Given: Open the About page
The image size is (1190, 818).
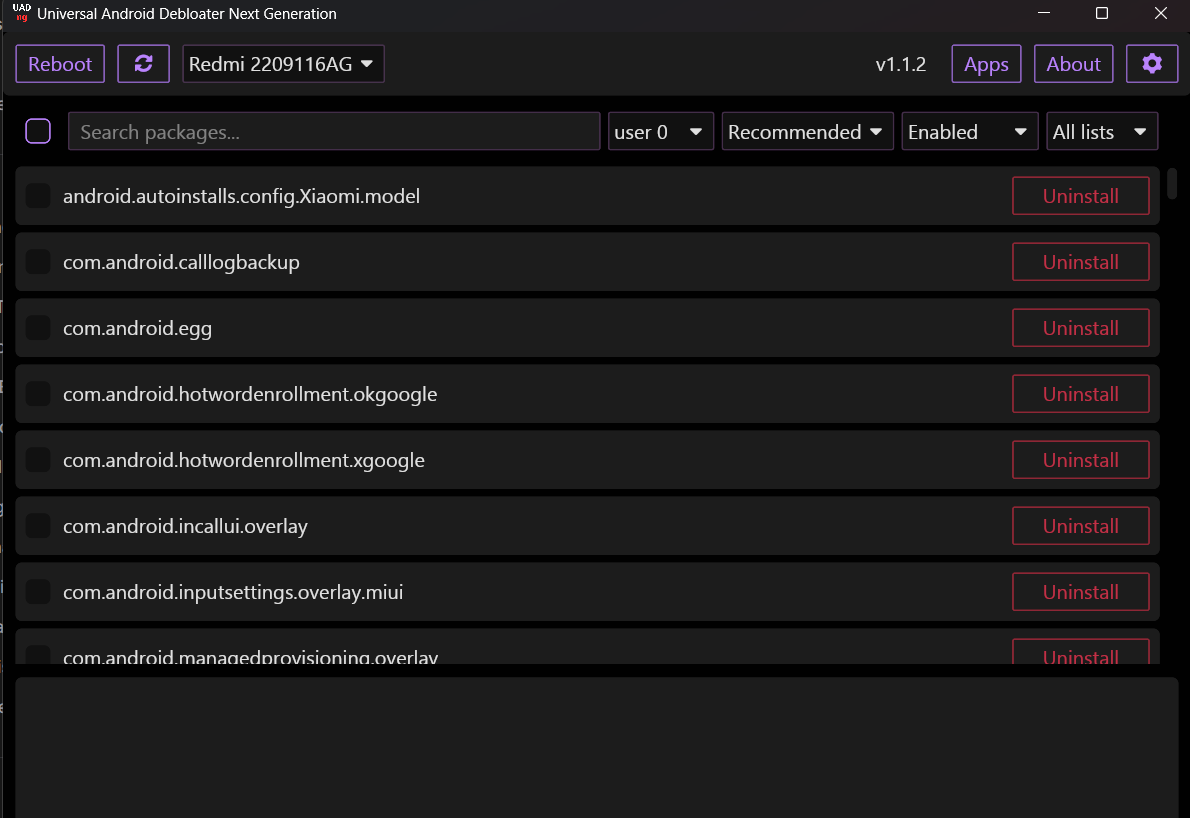Looking at the screenshot, I should tap(1073, 64).
